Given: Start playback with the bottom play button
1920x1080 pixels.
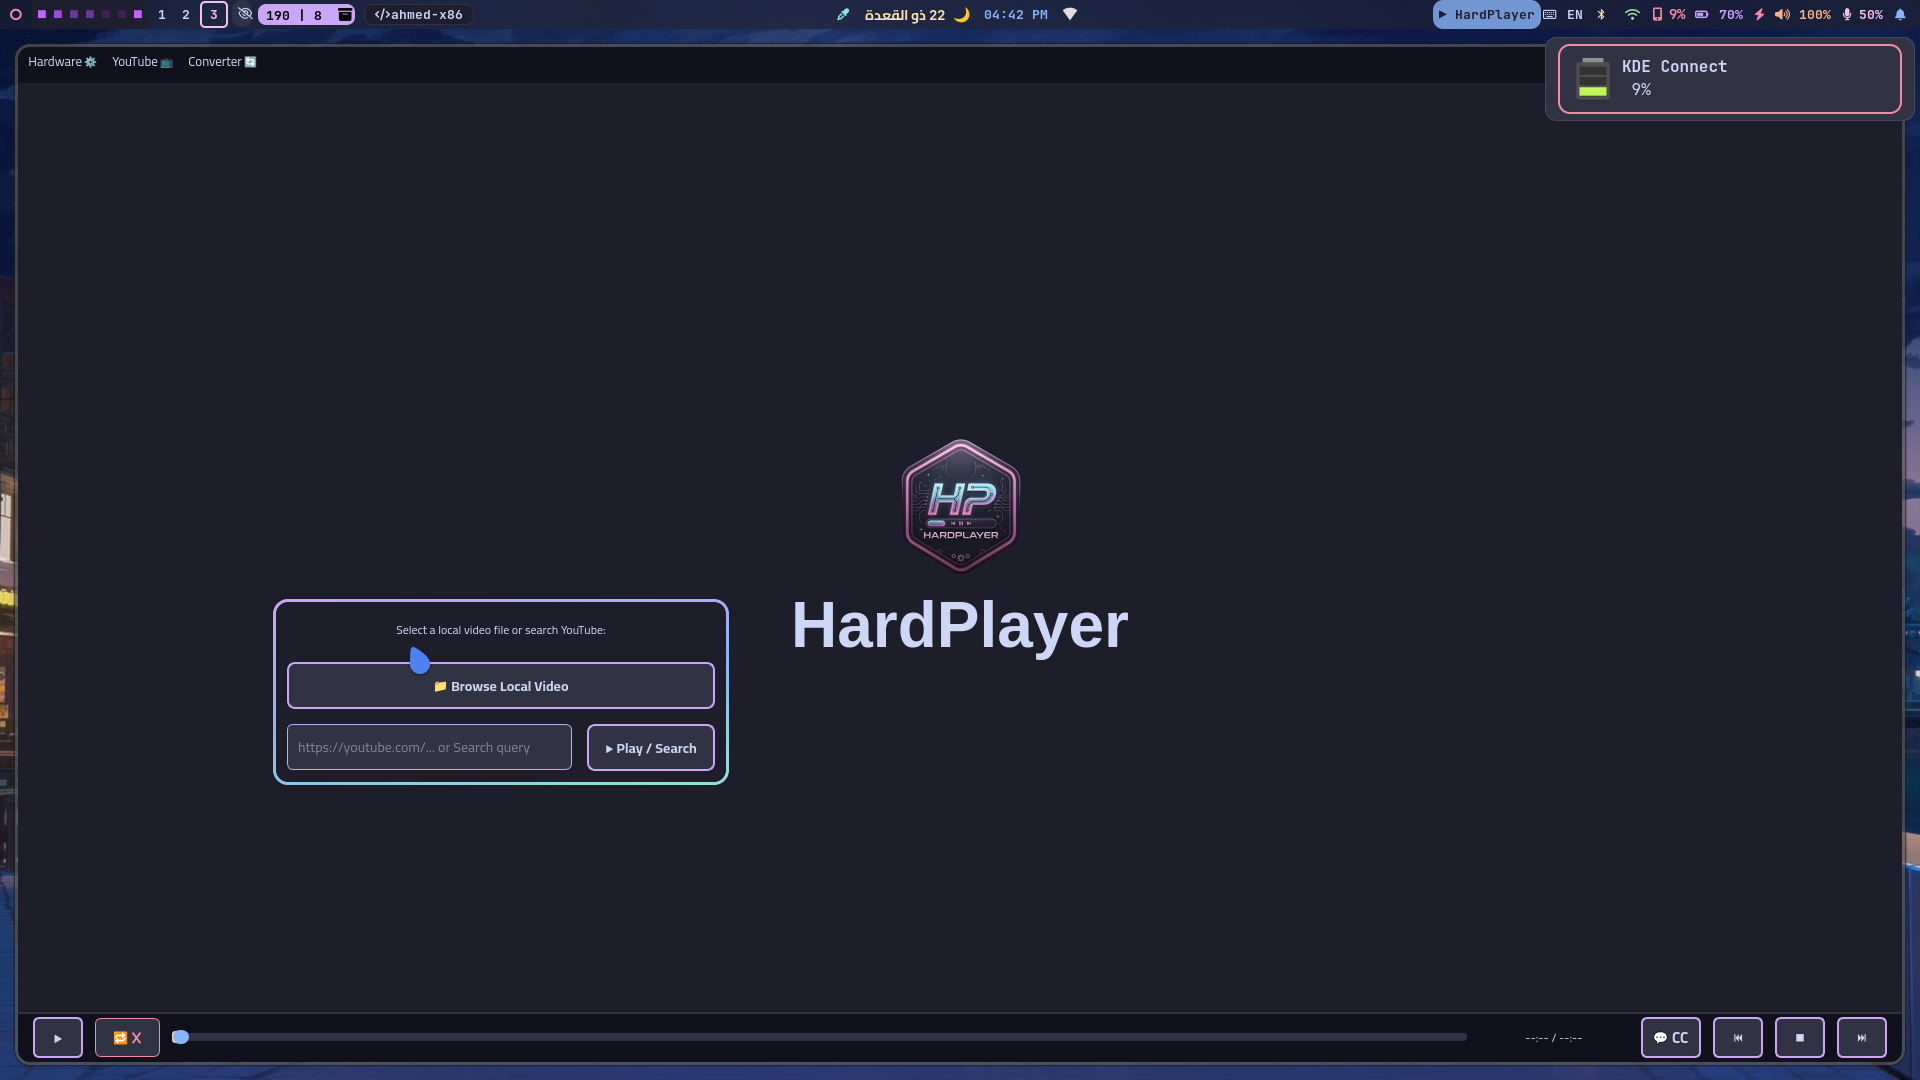Looking at the screenshot, I should click(x=58, y=1038).
